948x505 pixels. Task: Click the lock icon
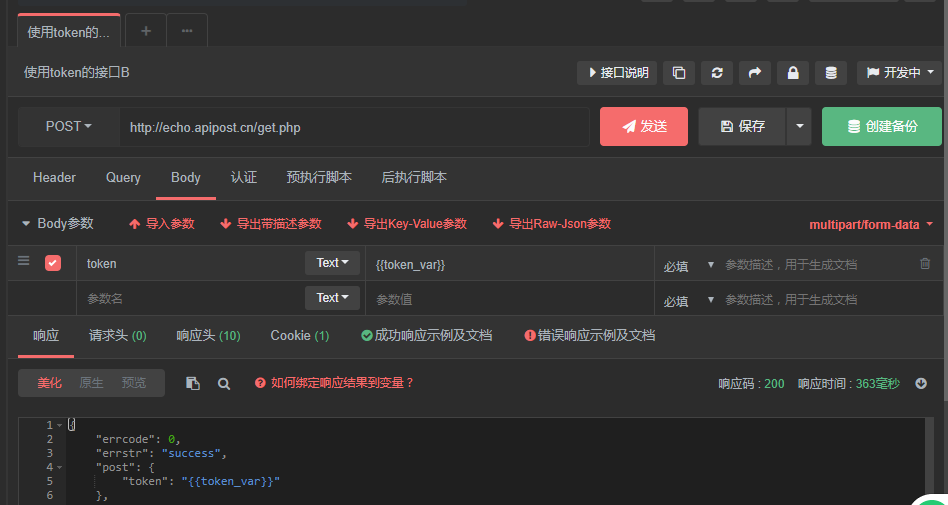click(793, 73)
